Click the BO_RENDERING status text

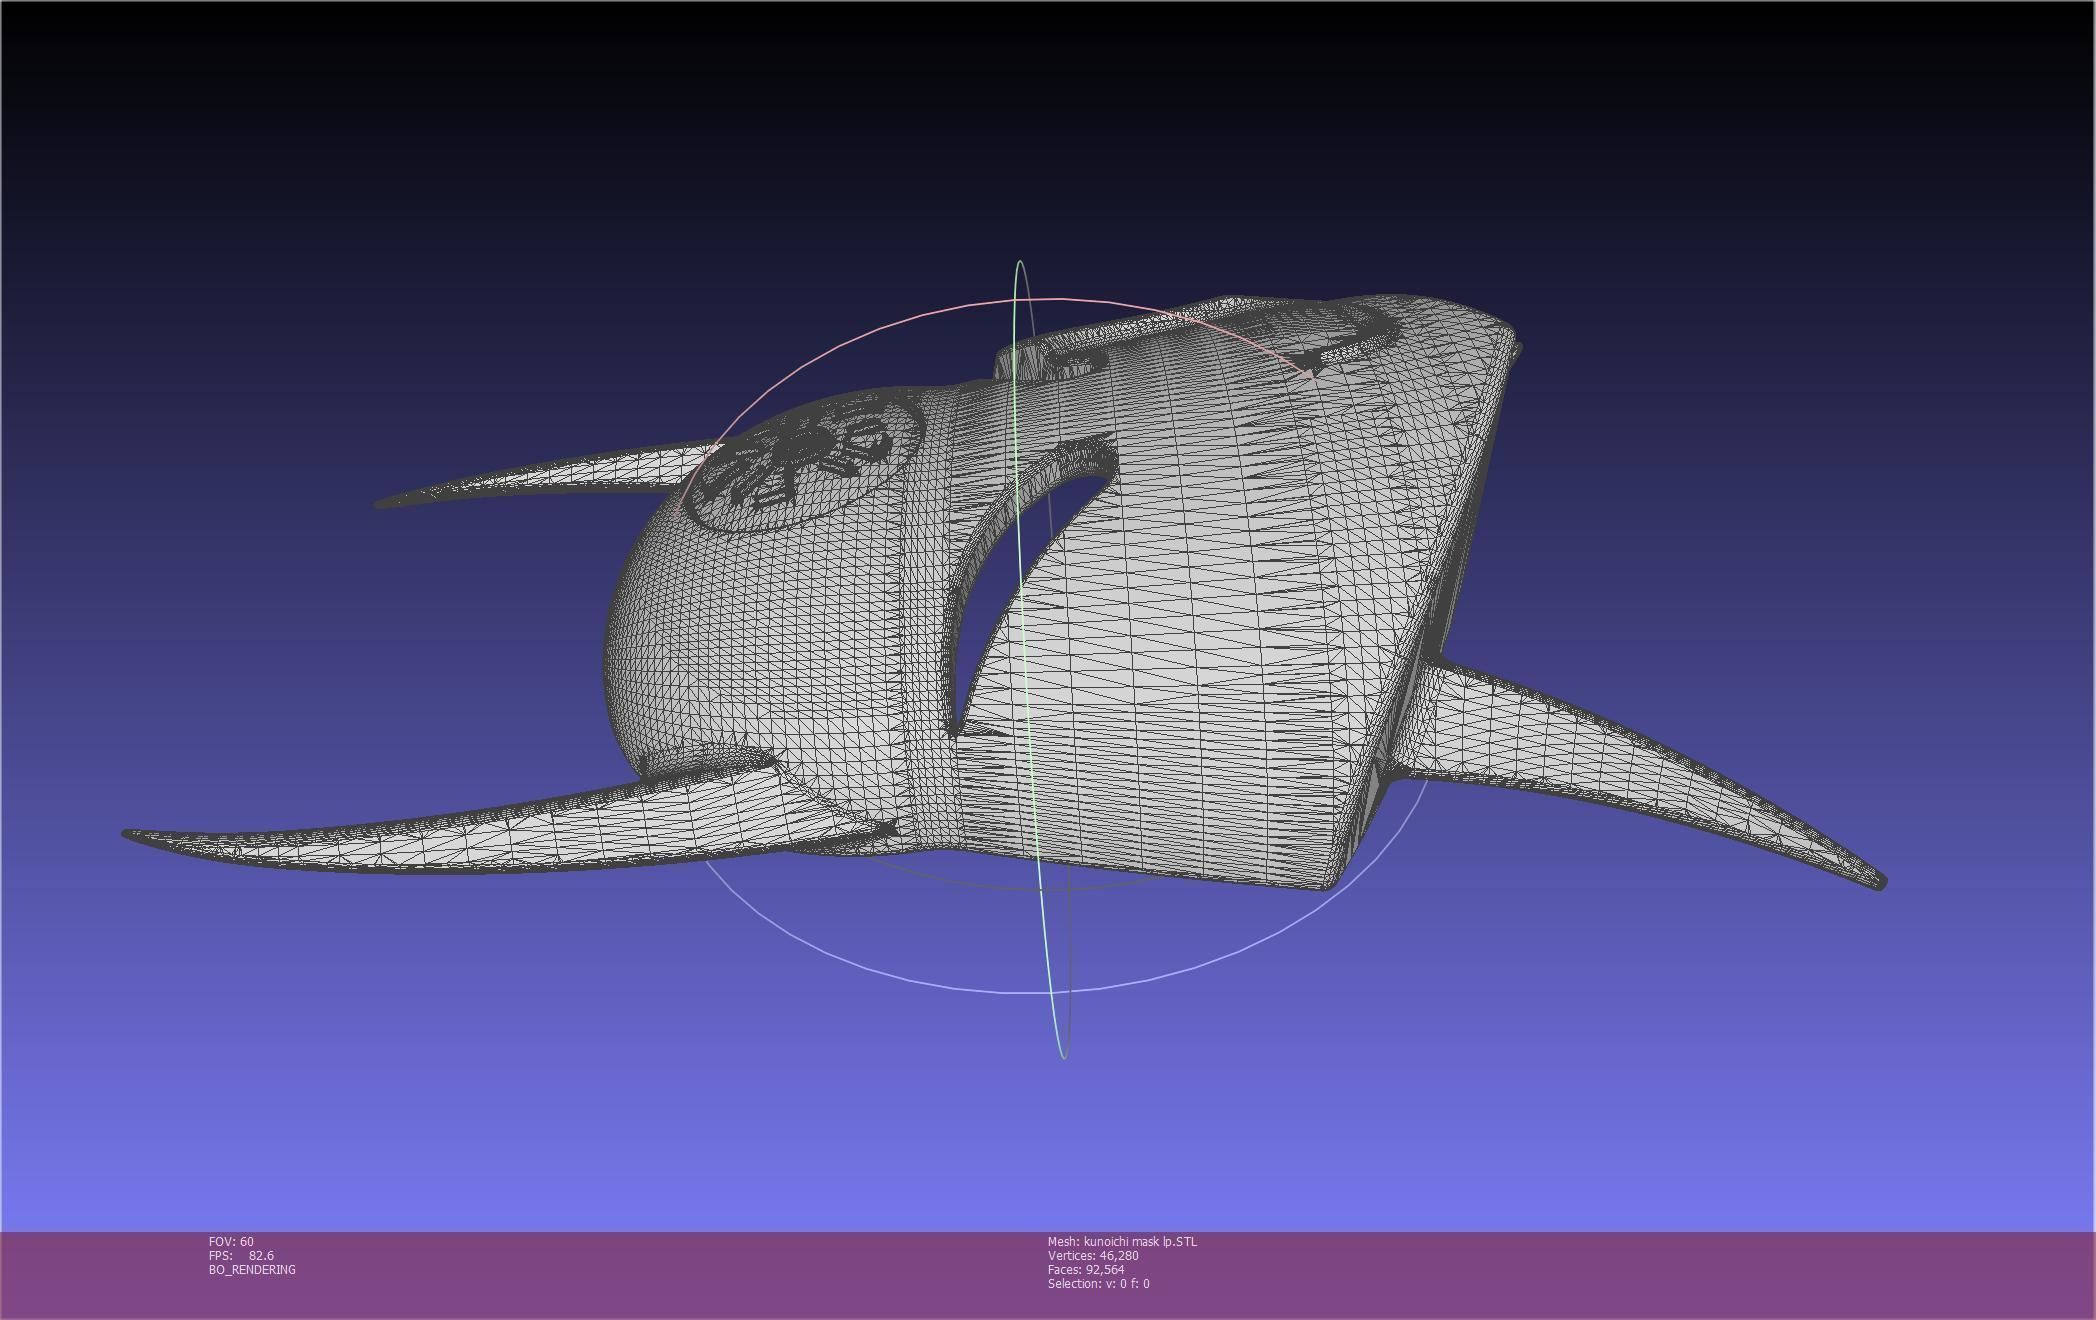click(252, 1269)
